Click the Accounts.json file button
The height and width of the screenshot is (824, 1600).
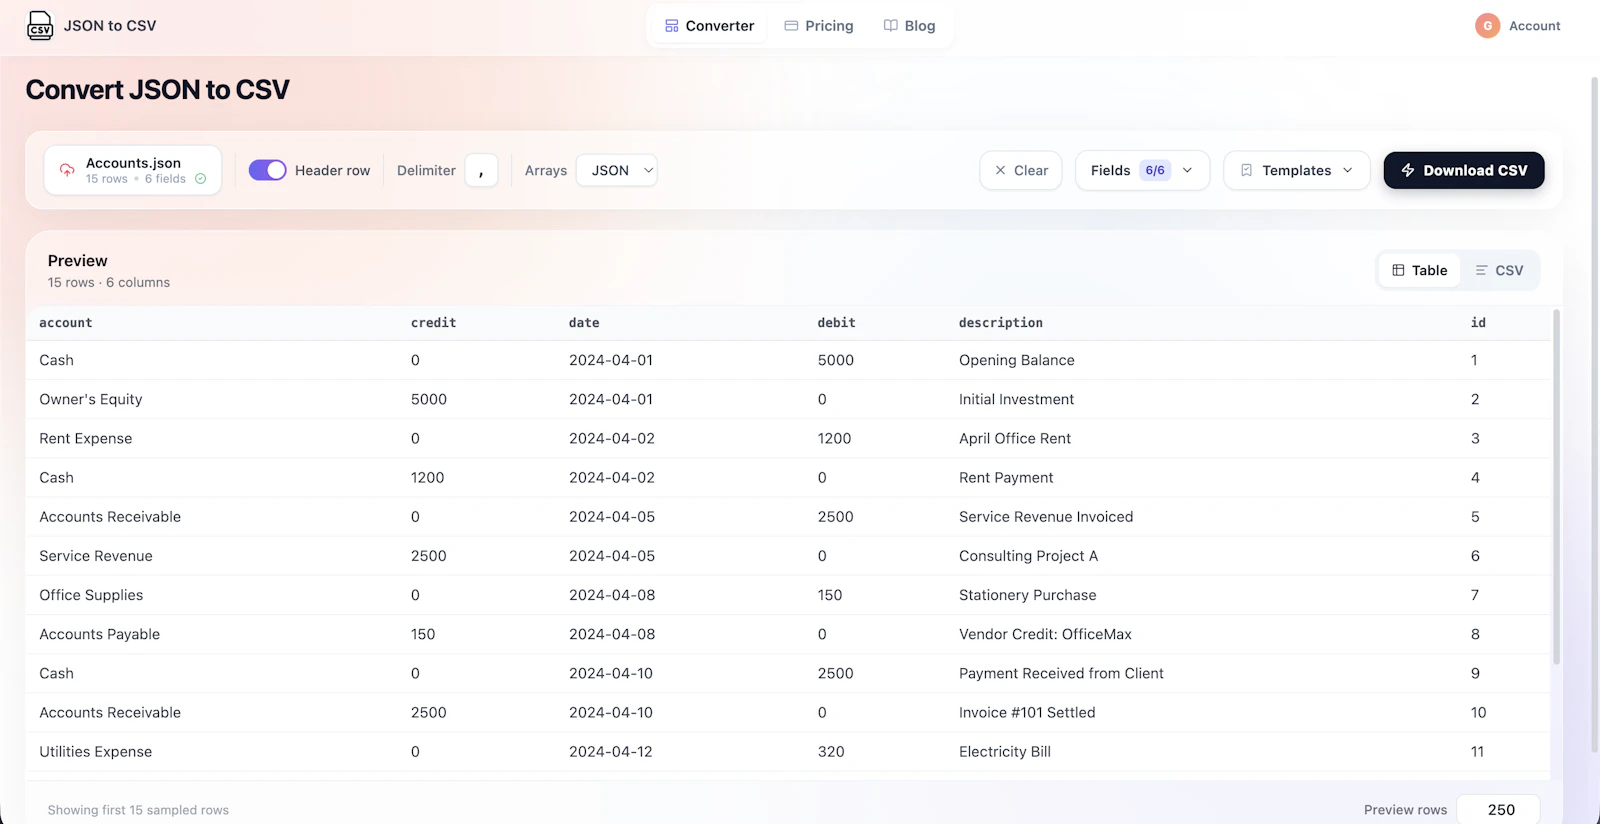133,170
